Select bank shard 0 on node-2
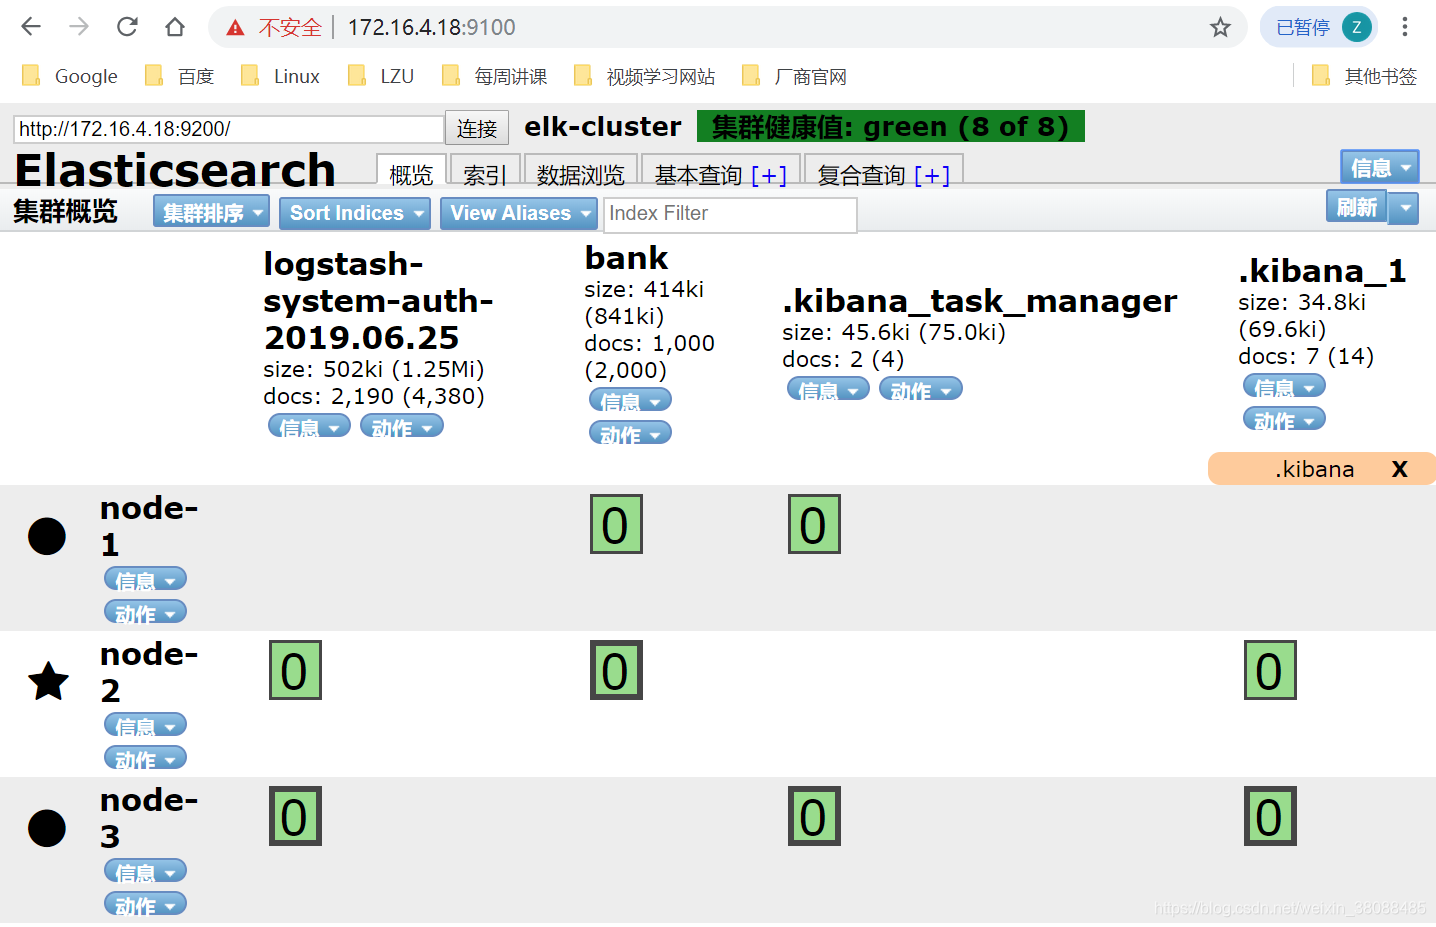This screenshot has width=1436, height=927. pyautogui.click(x=616, y=670)
